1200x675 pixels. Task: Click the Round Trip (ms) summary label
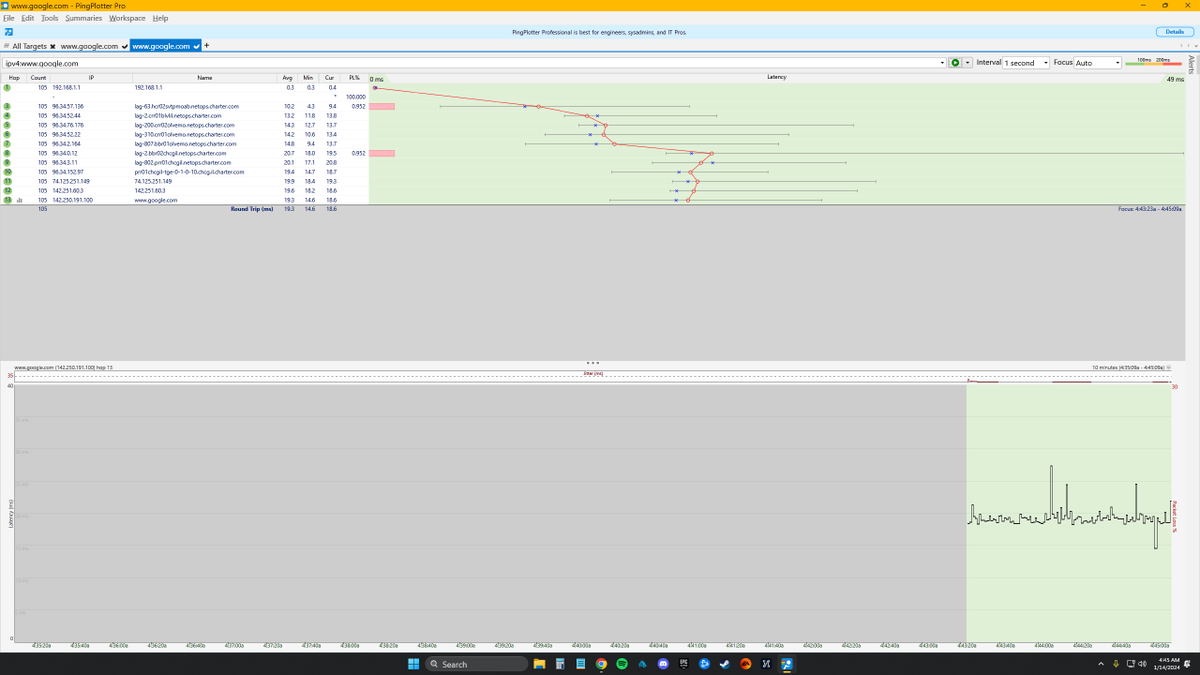click(x=252, y=209)
